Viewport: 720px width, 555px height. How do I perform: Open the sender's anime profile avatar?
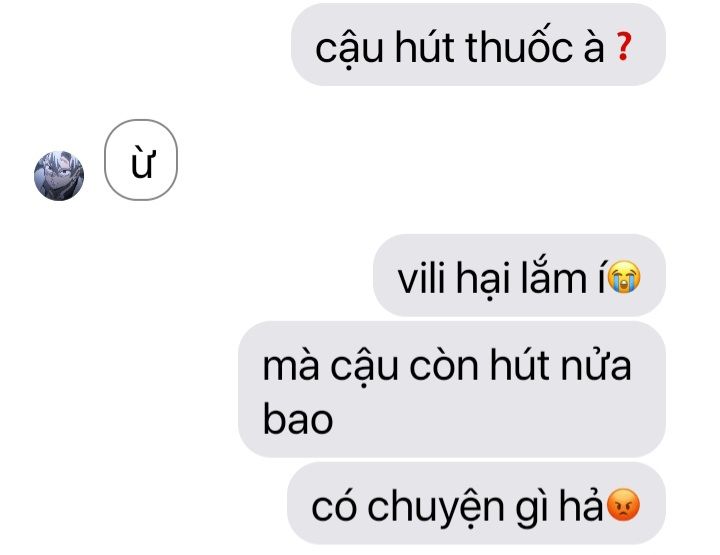click(59, 175)
